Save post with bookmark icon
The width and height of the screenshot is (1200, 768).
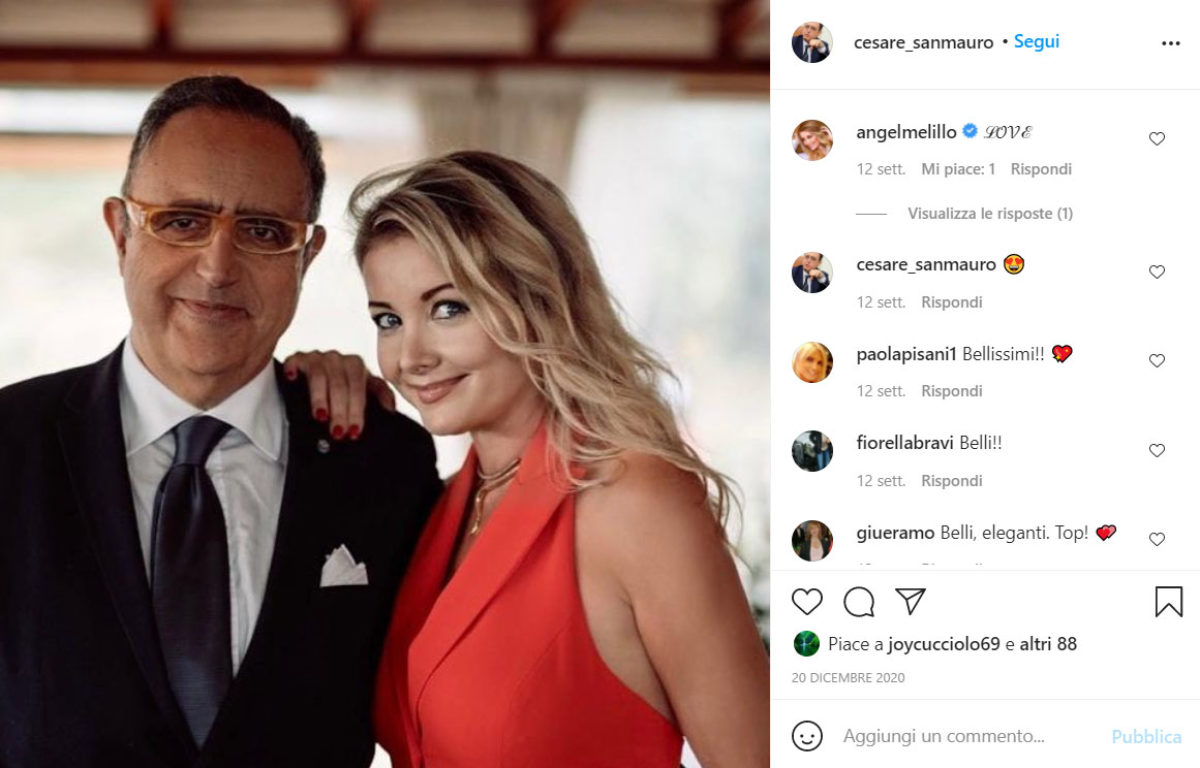(x=1169, y=601)
